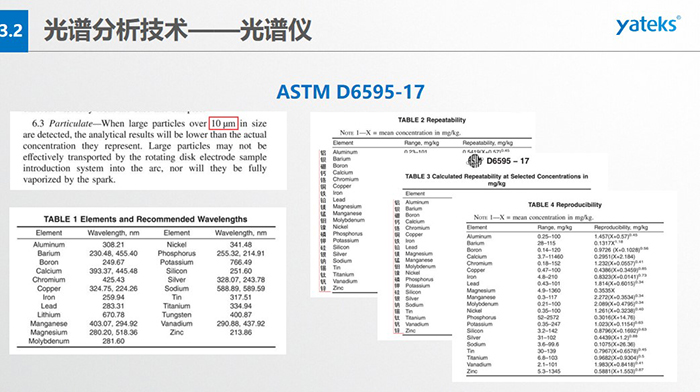The height and width of the screenshot is (392, 700).
Task: Click the Aluminum row in Table 1
Action: coord(146,245)
